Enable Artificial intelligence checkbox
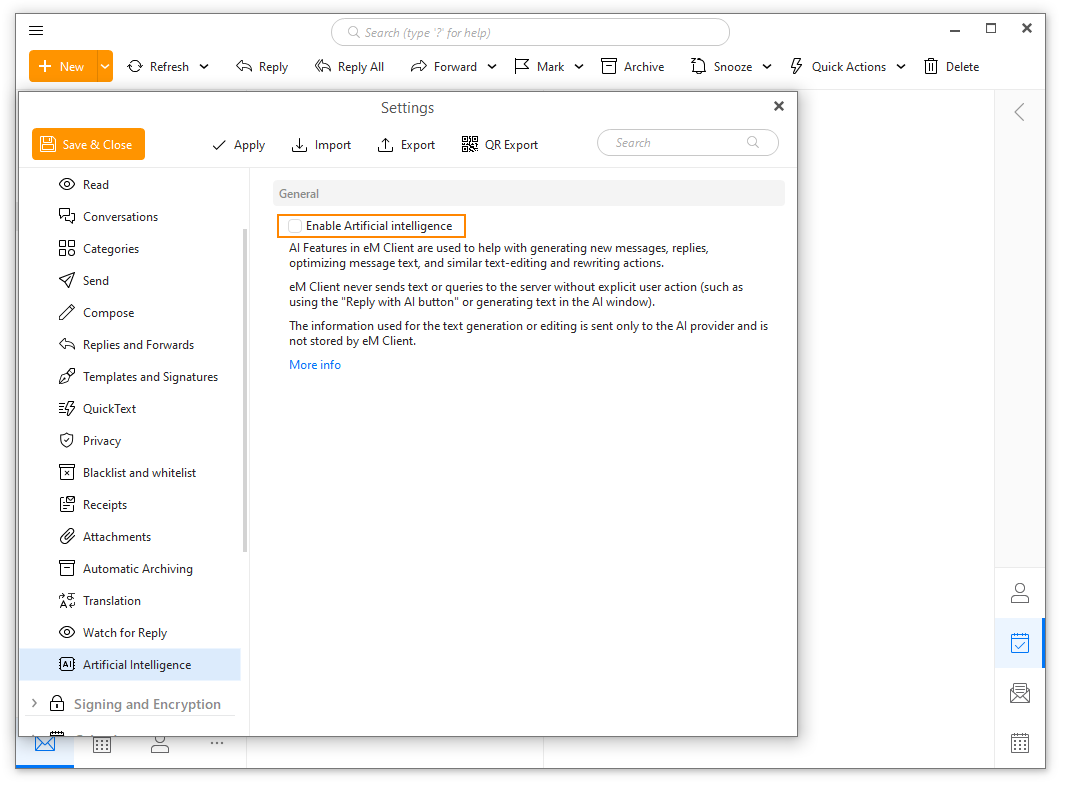The height and width of the screenshot is (785, 1065). point(295,226)
